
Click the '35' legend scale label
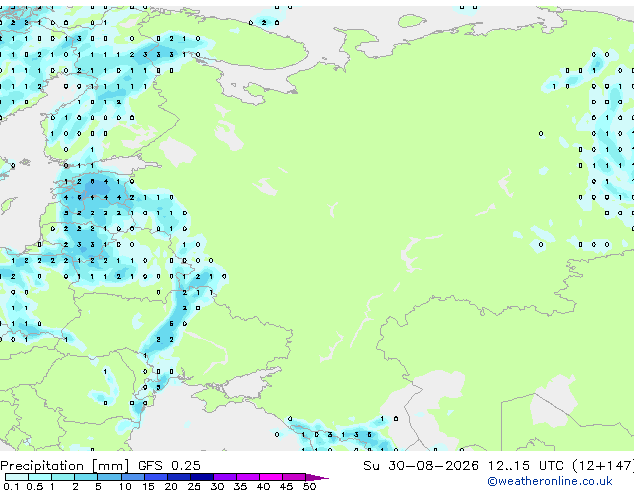[240, 486]
